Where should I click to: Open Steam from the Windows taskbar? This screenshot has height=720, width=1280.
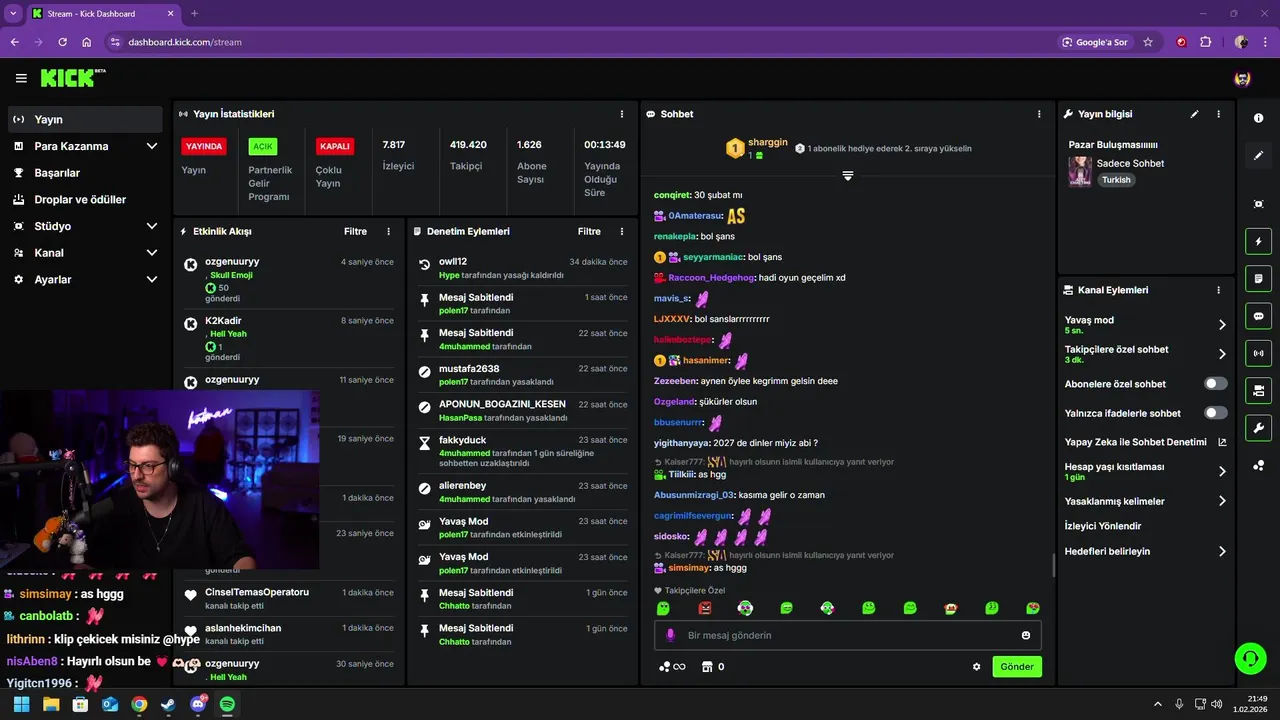[x=168, y=704]
